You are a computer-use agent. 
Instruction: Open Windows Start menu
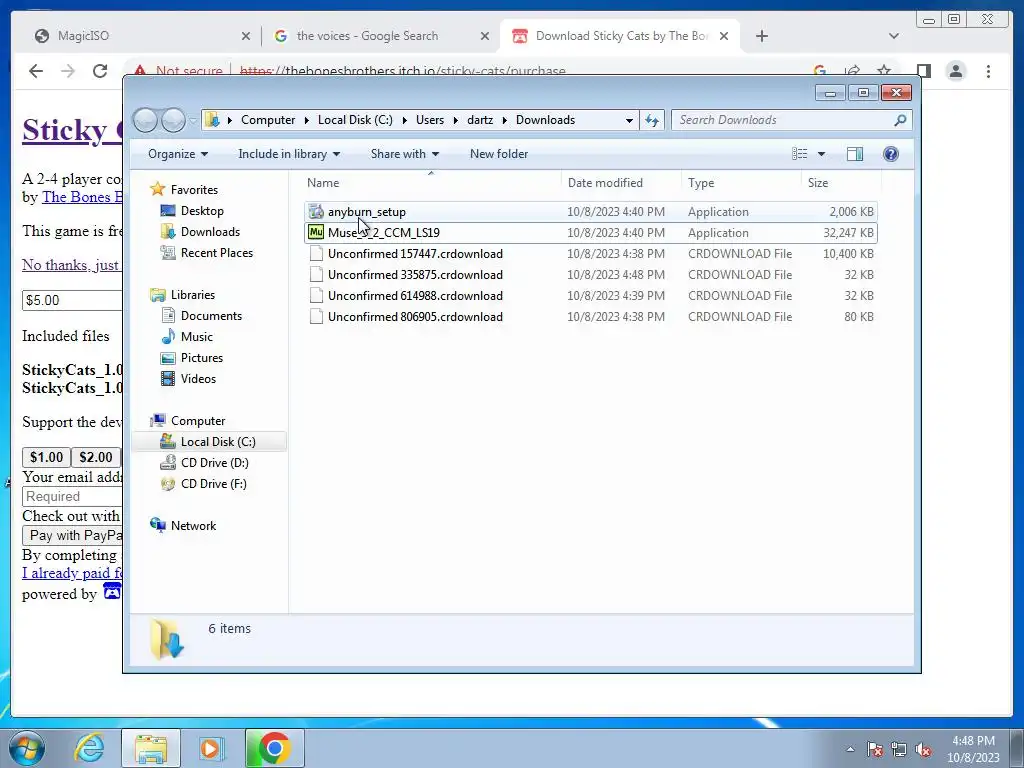click(x=27, y=748)
